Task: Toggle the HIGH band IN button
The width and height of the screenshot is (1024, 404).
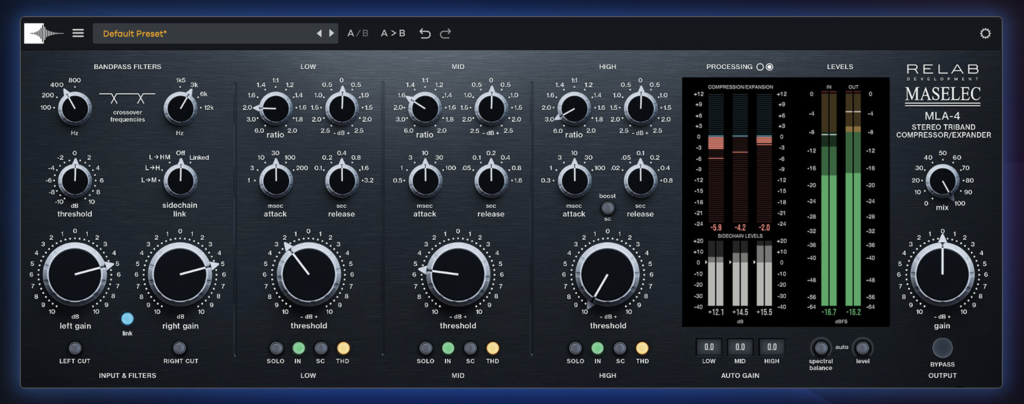Action: (x=598, y=348)
